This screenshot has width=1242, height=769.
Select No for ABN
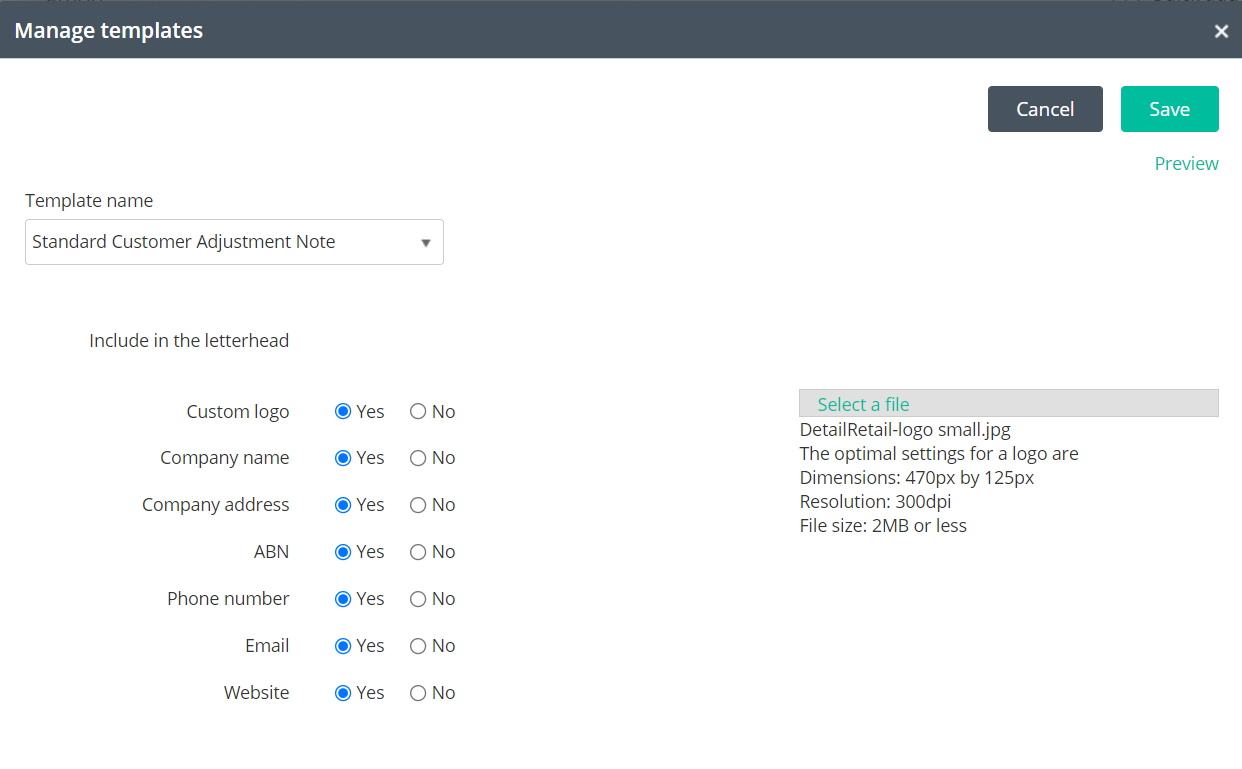coord(418,552)
